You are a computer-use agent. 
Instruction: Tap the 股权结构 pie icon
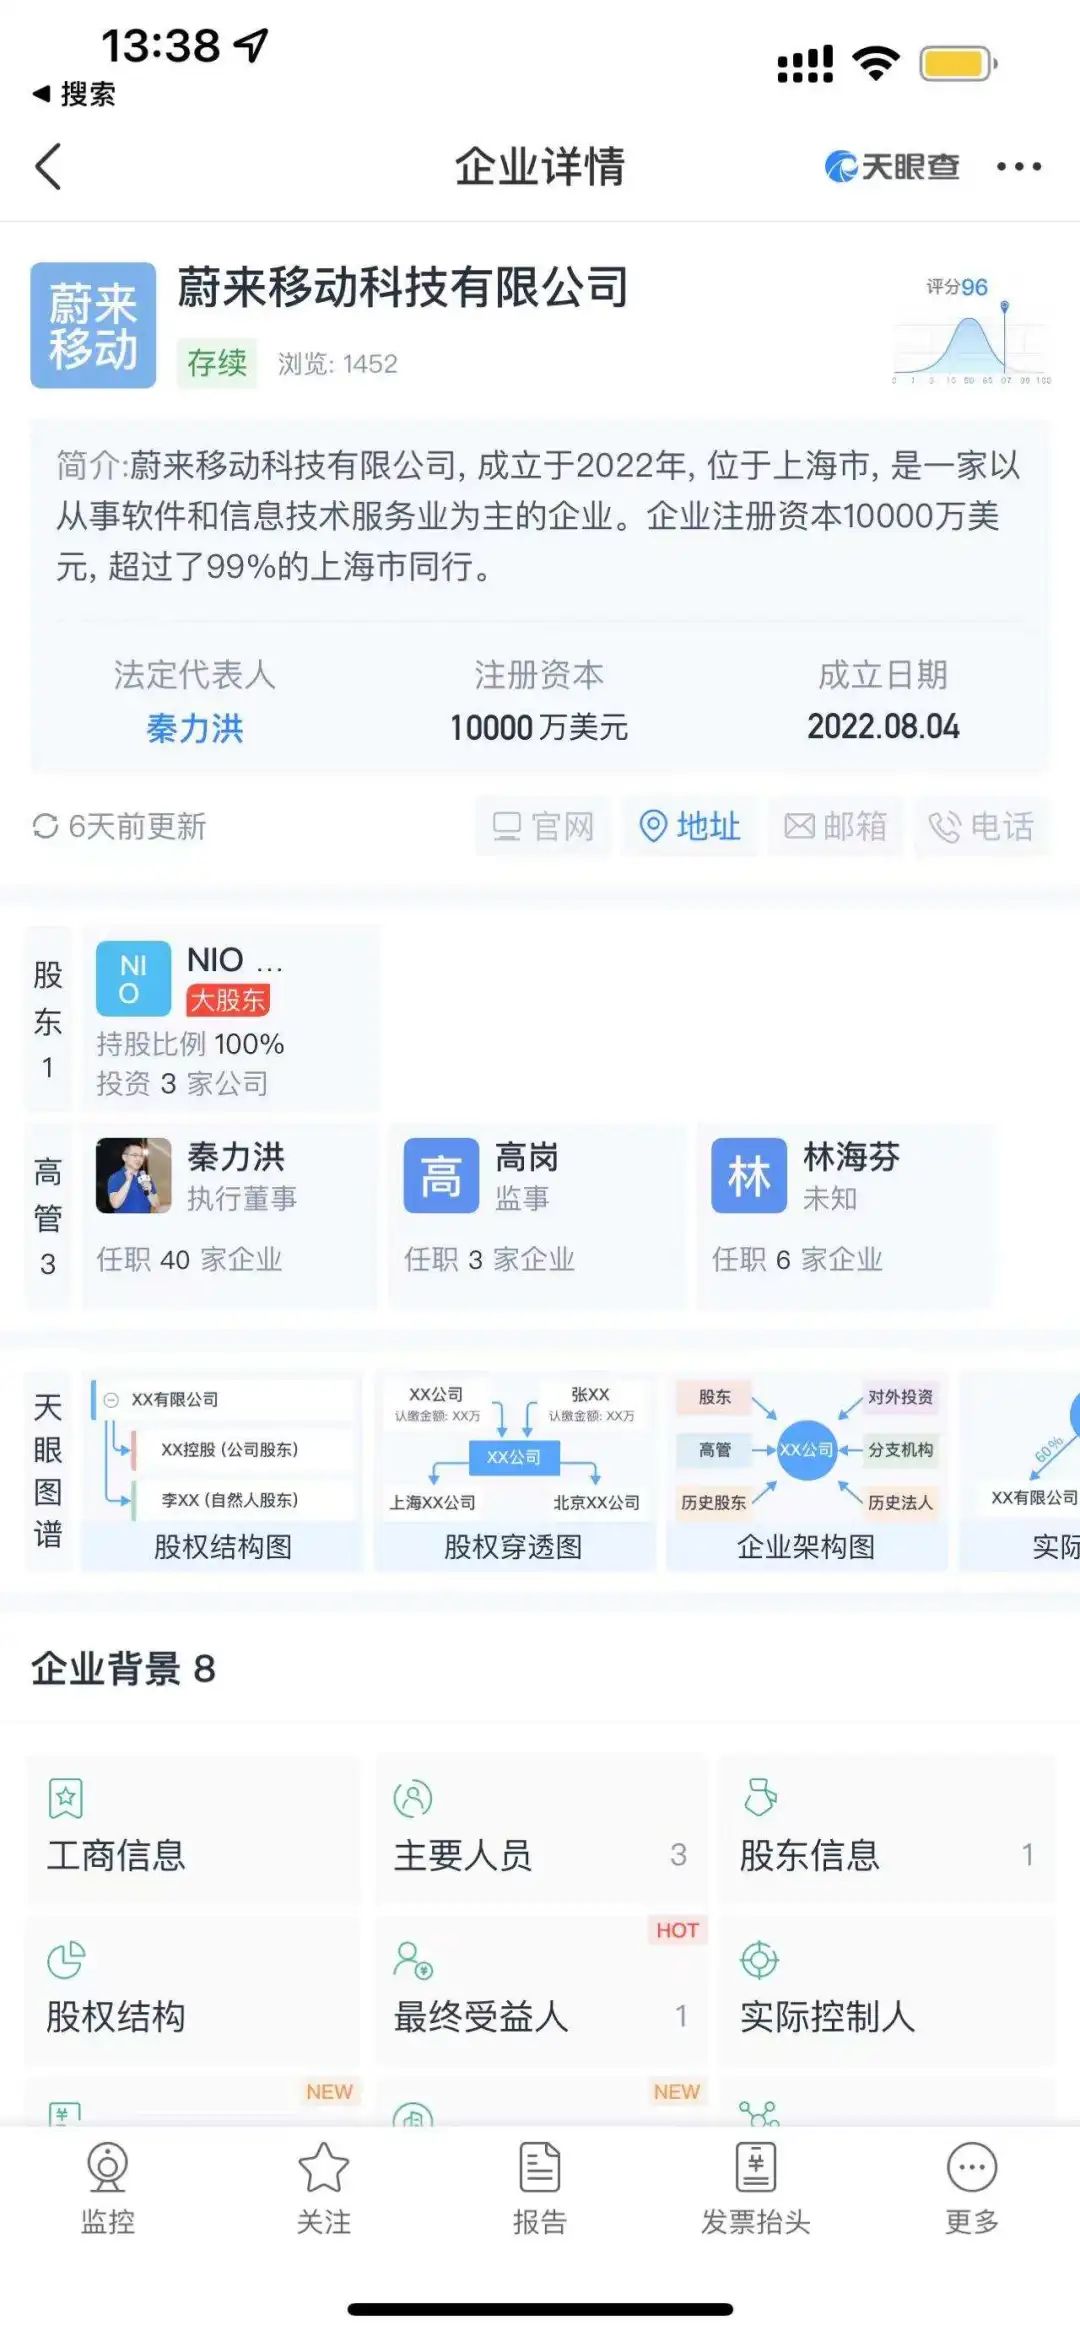66,1959
